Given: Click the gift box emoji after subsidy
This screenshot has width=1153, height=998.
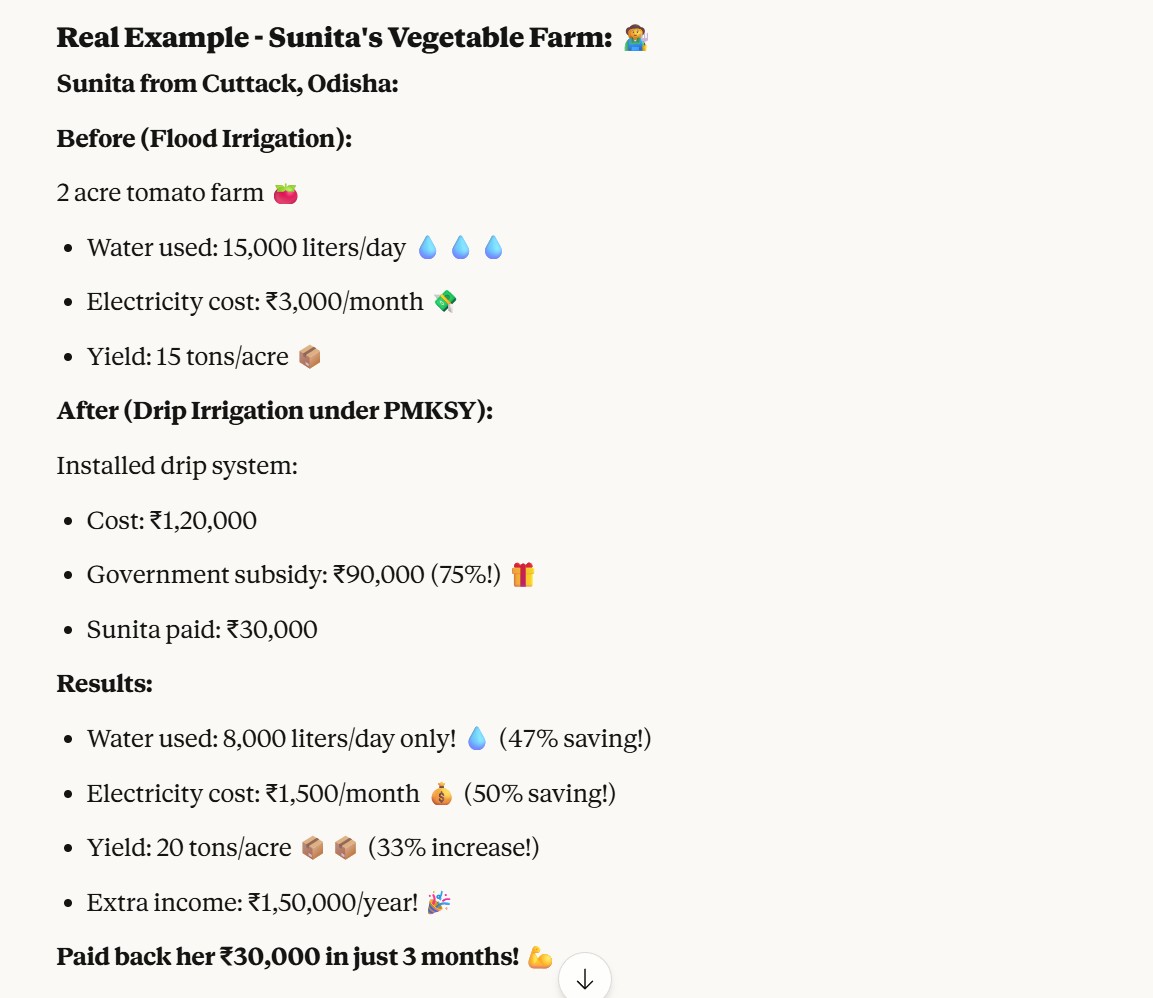Looking at the screenshot, I should pos(523,575).
